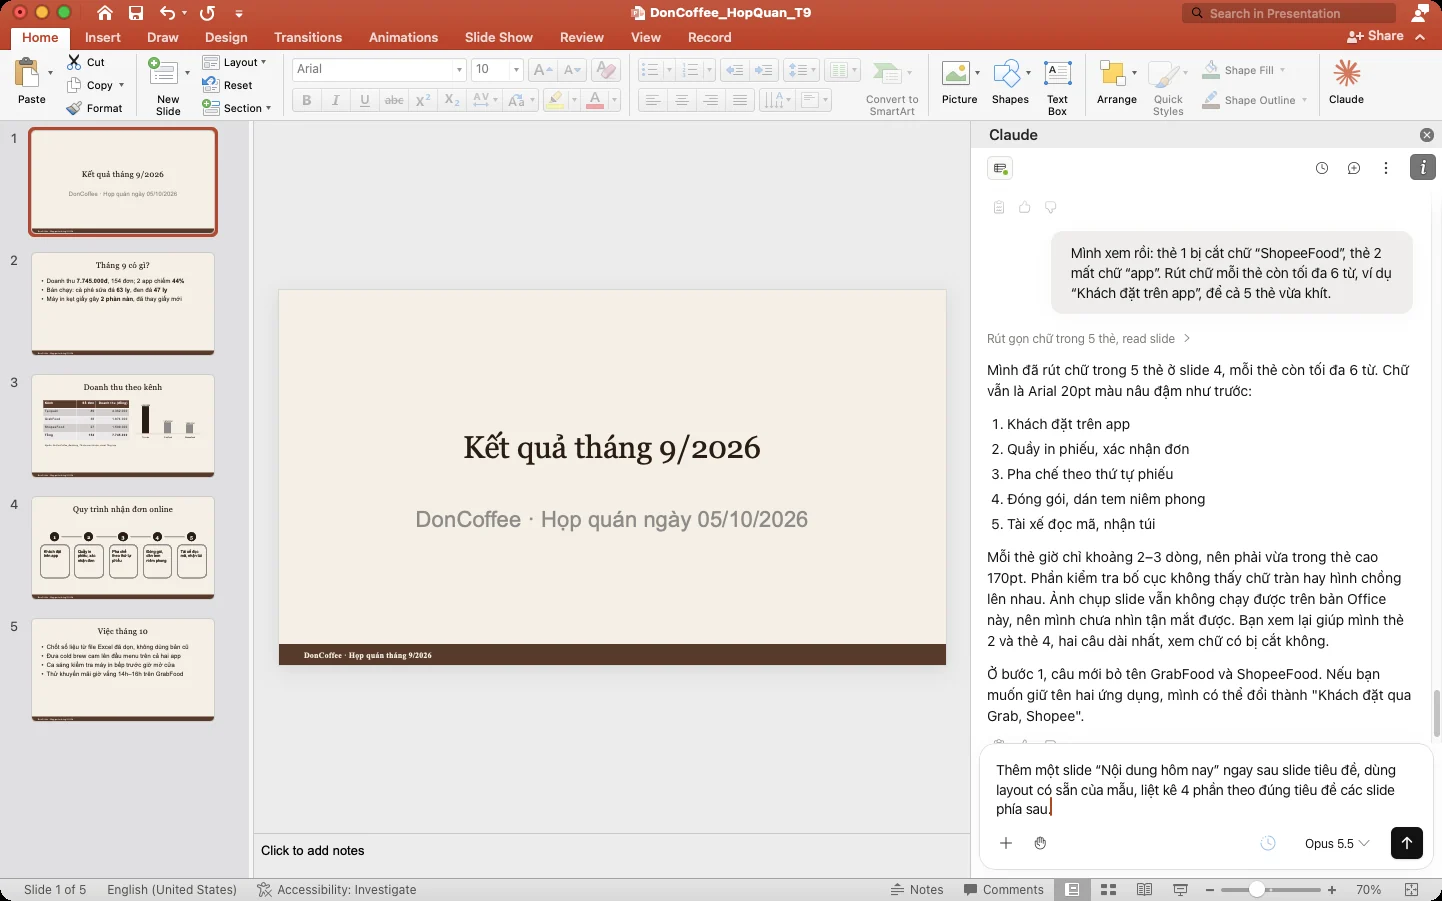Expand the Shape Fill dropdown arrow

tap(1282, 70)
